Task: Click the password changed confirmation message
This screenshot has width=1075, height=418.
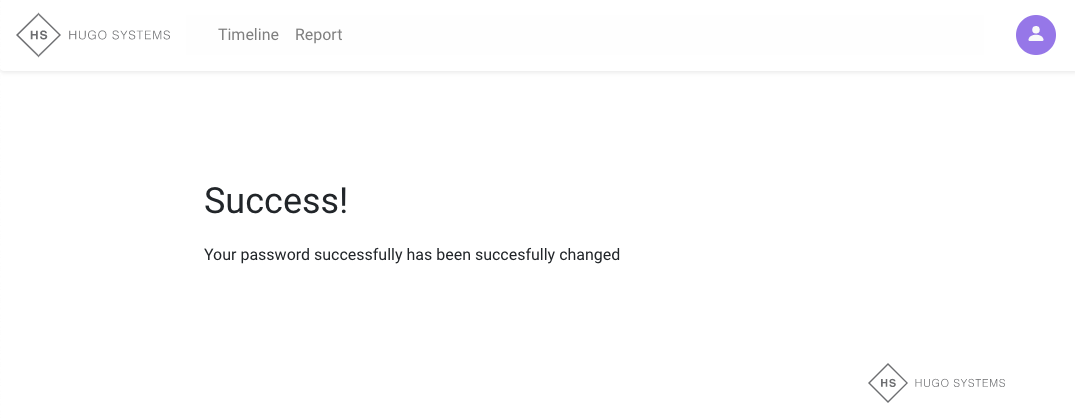Action: tap(412, 255)
